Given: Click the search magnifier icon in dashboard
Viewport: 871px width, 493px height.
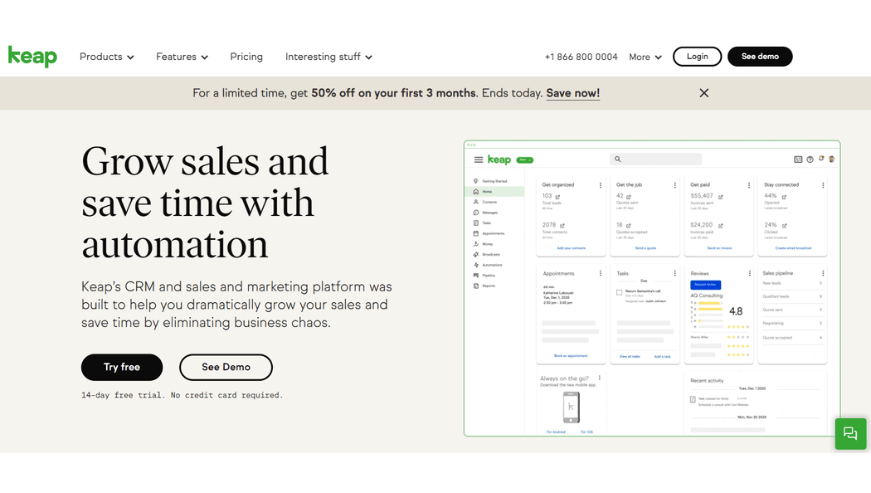Looking at the screenshot, I should (617, 159).
